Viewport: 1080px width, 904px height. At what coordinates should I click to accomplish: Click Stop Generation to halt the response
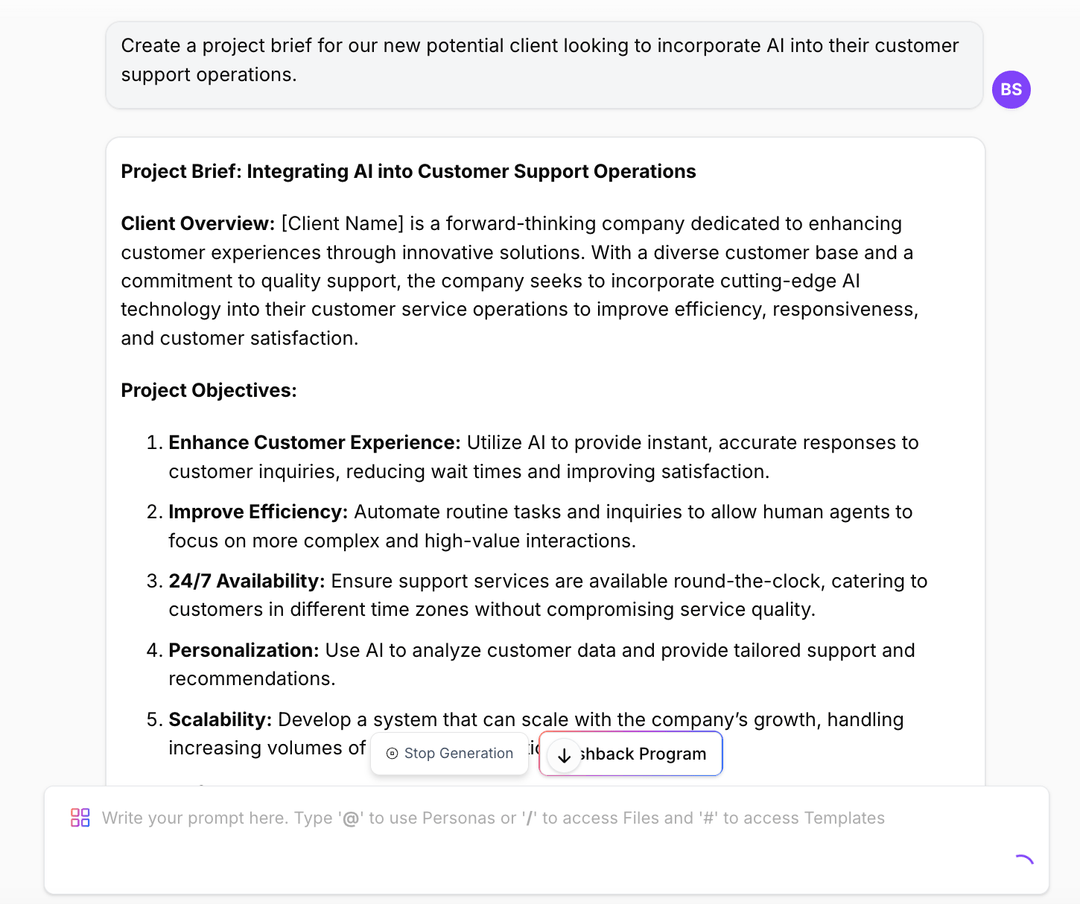[x=450, y=754]
